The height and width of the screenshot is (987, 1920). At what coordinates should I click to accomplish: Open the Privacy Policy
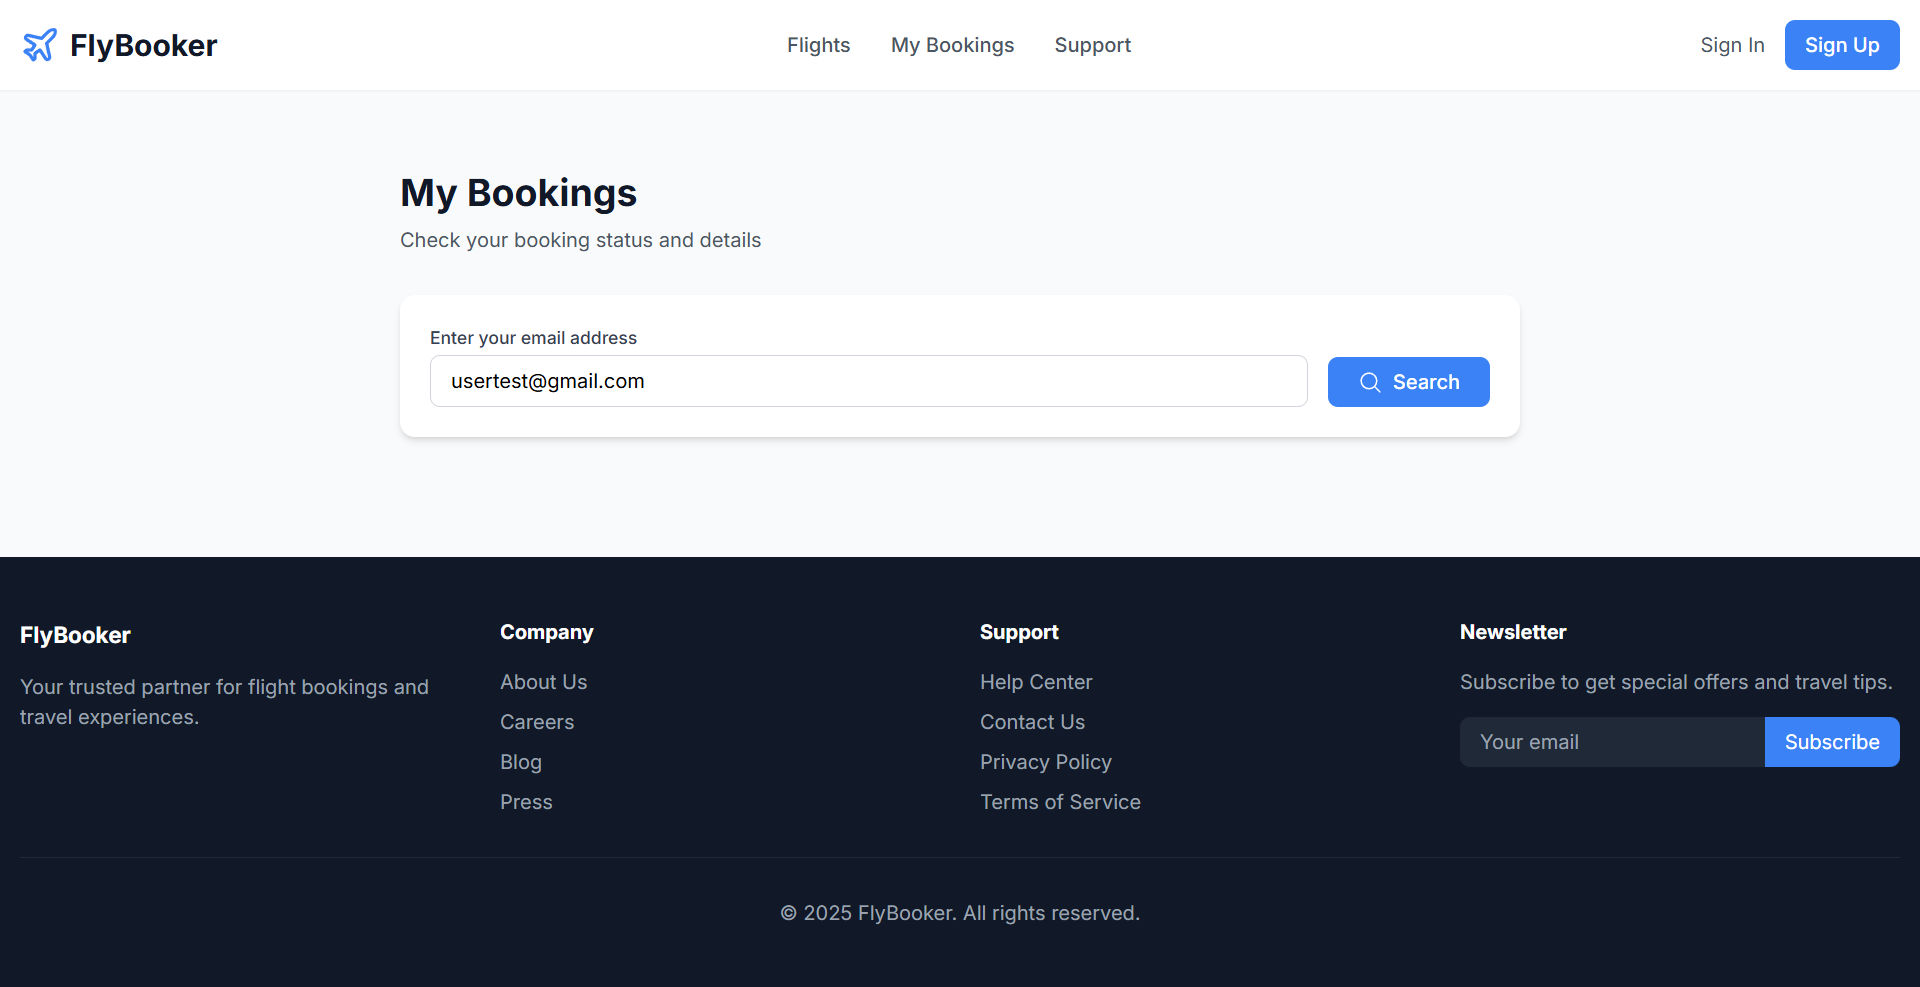point(1045,762)
